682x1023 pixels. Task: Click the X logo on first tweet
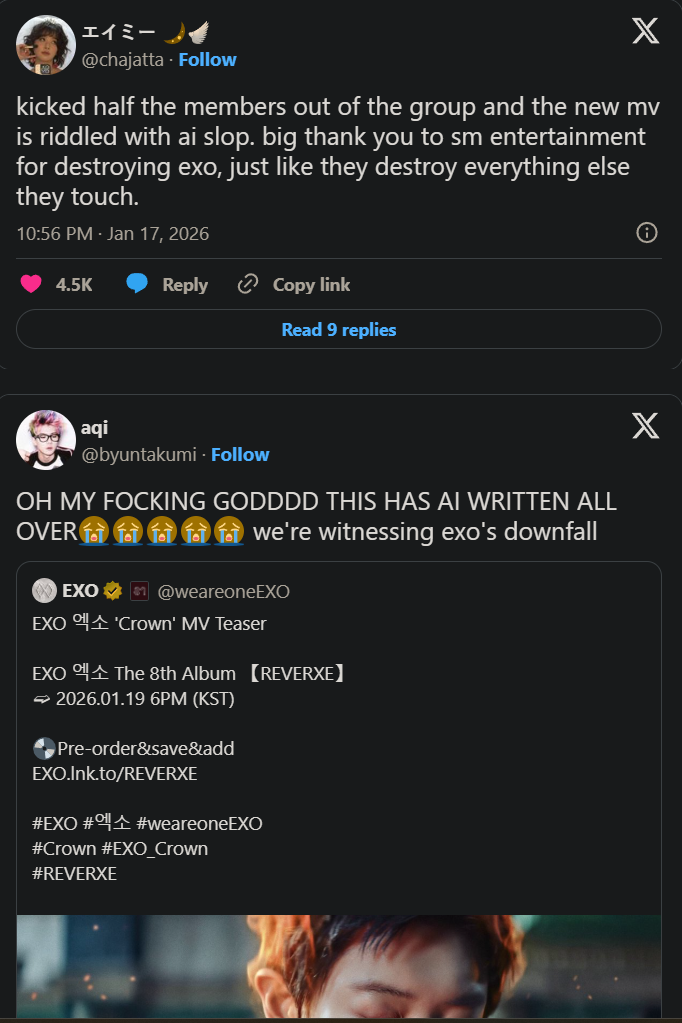point(645,31)
